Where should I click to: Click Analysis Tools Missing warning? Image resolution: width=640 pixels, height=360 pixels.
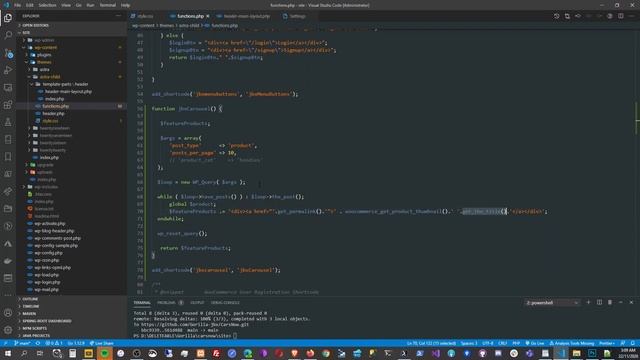572,343
